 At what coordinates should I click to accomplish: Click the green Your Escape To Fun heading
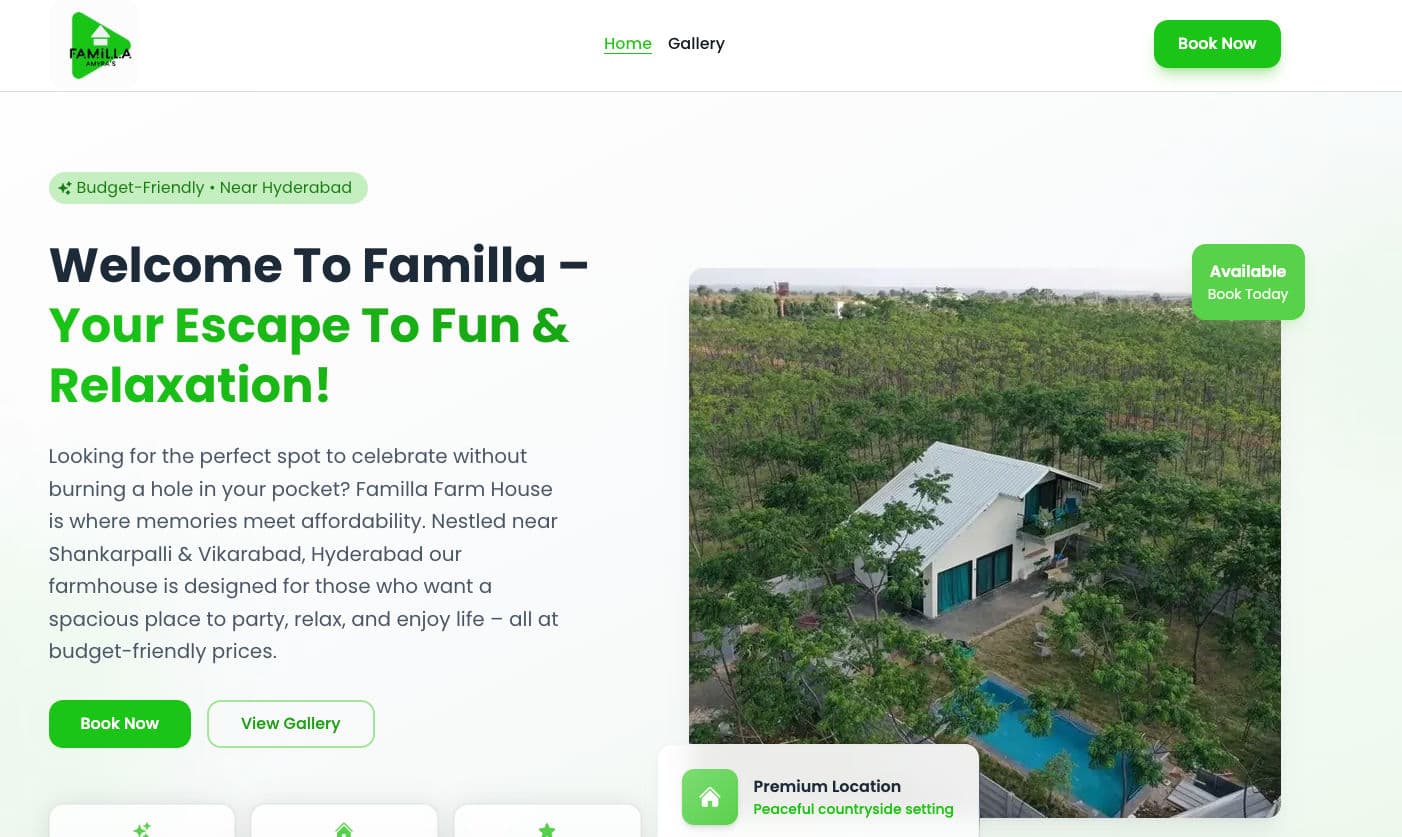point(309,355)
